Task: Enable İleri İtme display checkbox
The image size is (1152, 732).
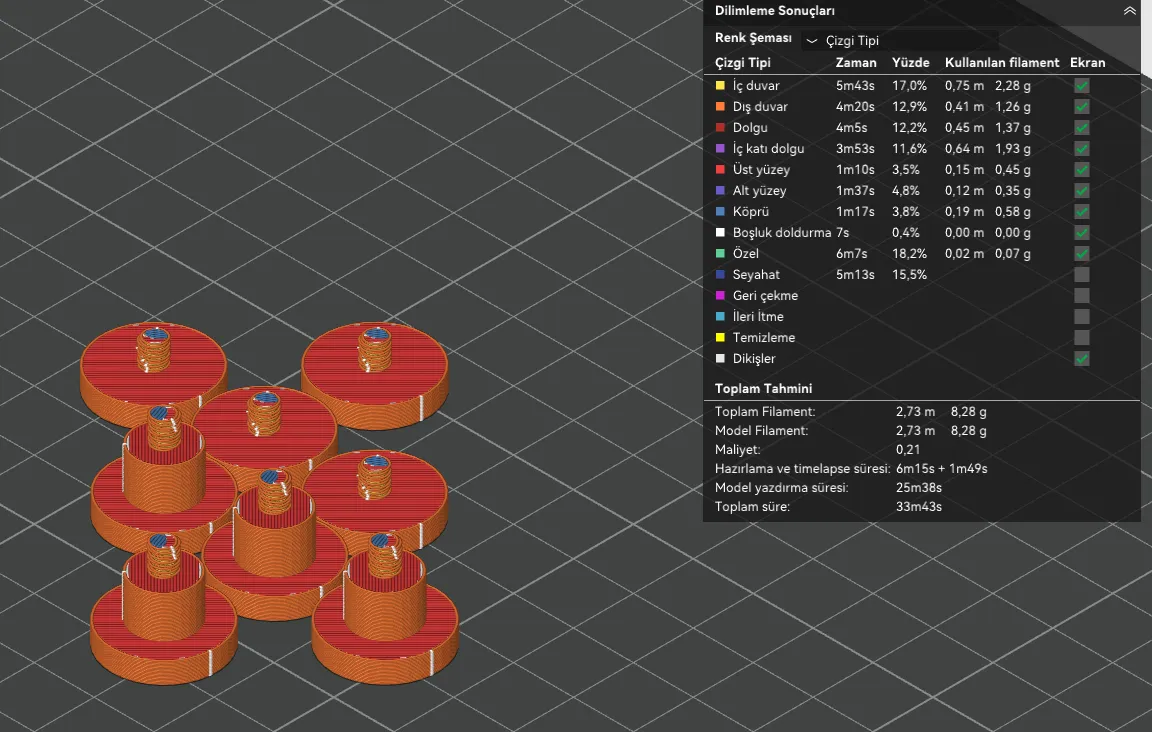Action: pyautogui.click(x=1081, y=317)
